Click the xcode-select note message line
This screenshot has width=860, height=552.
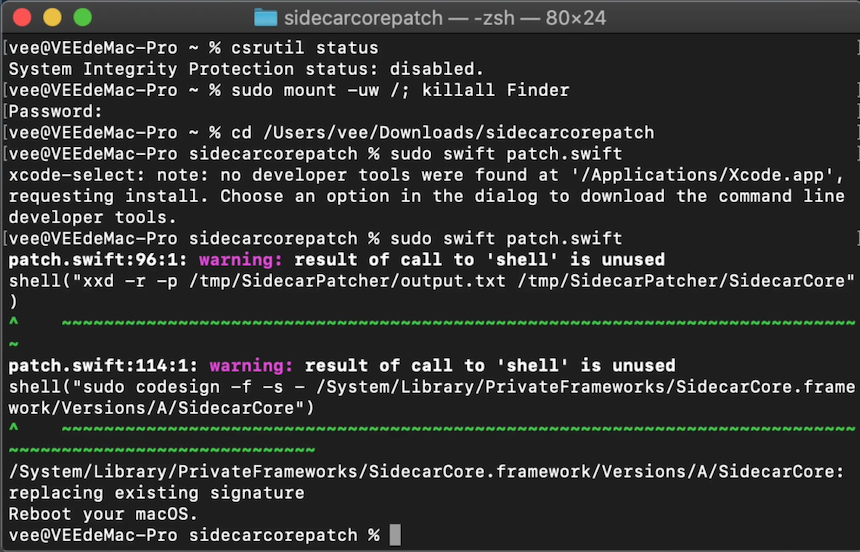point(426,175)
